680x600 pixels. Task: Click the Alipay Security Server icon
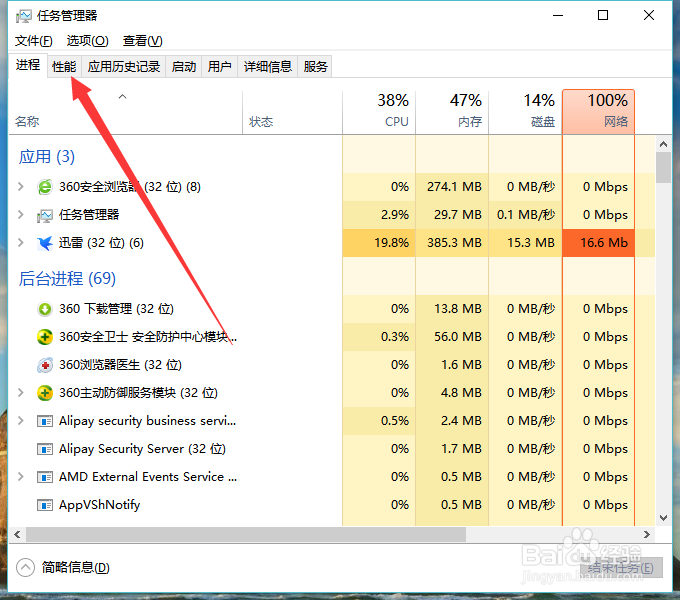coord(45,449)
